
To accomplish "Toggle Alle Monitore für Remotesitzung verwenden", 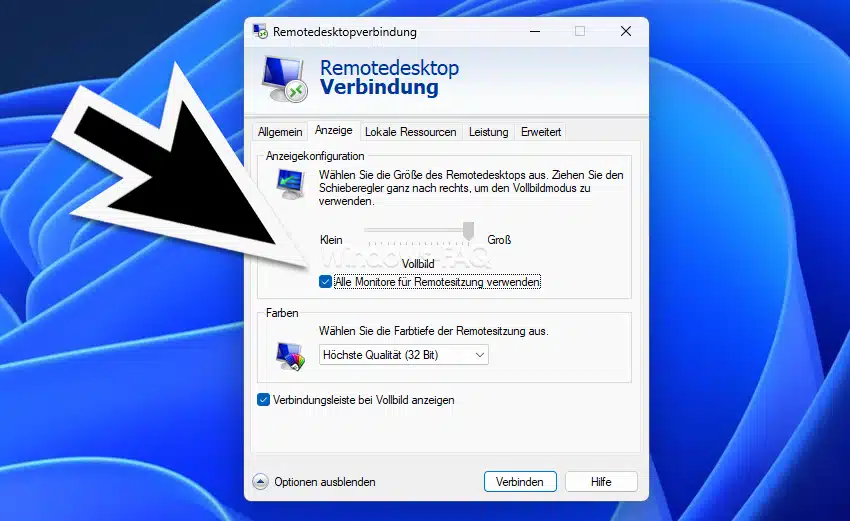I will click(326, 283).
